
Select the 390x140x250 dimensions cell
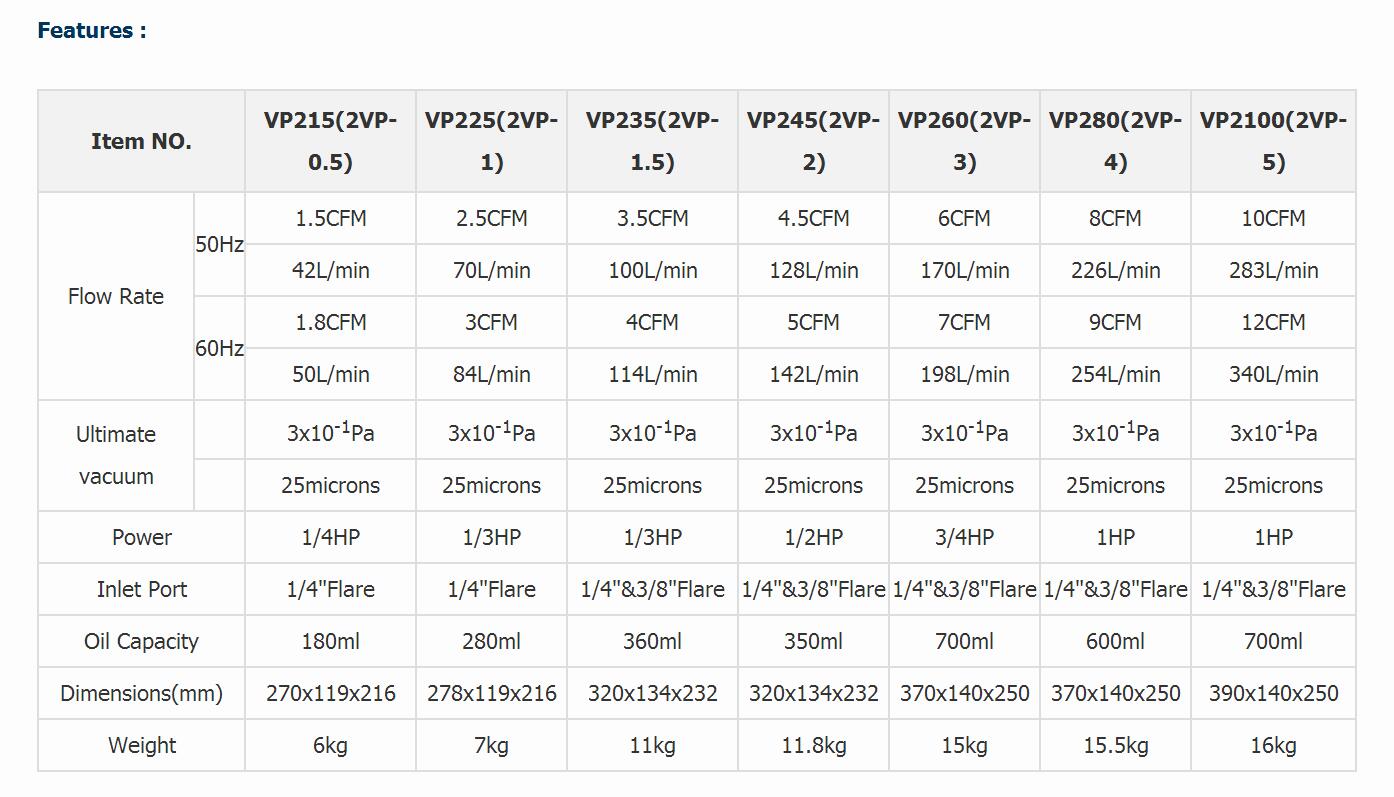tap(1273, 694)
